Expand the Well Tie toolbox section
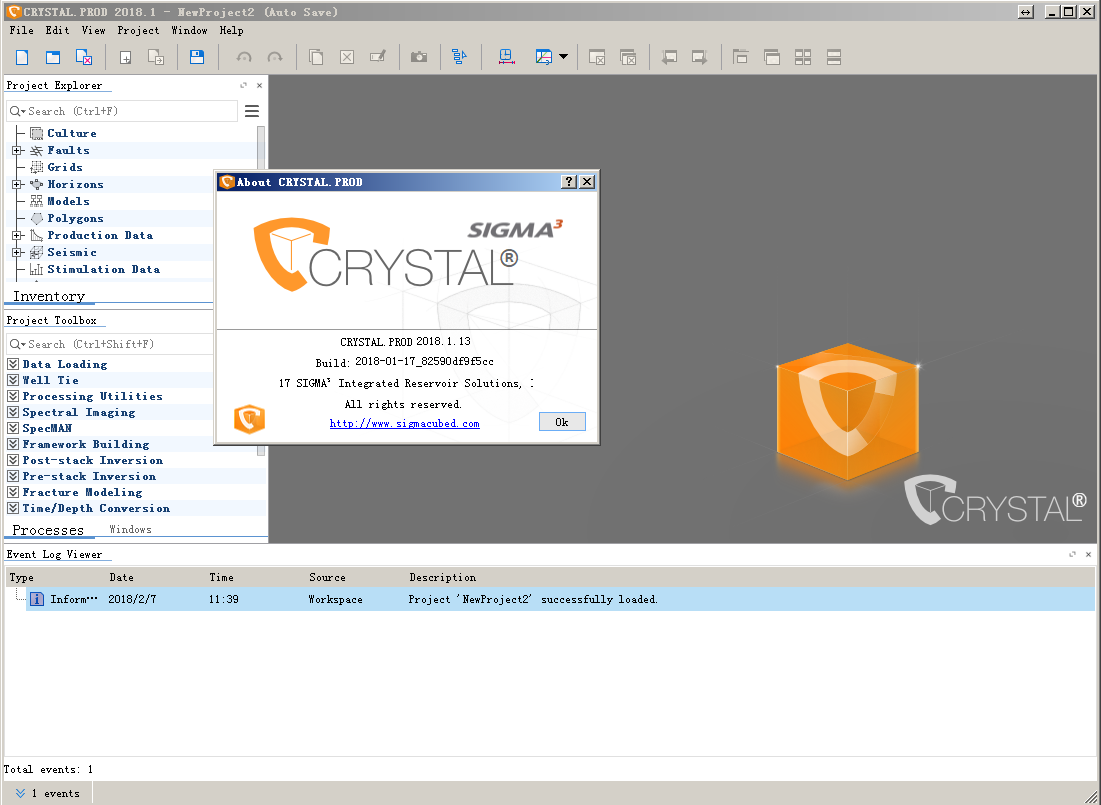This screenshot has width=1101, height=805. pos(13,380)
